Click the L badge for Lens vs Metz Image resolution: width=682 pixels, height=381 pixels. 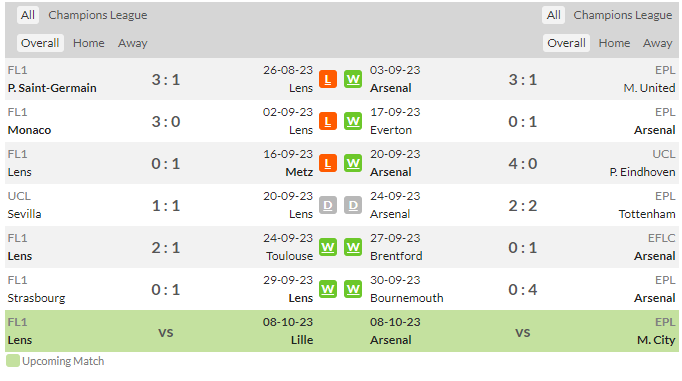[x=328, y=164]
